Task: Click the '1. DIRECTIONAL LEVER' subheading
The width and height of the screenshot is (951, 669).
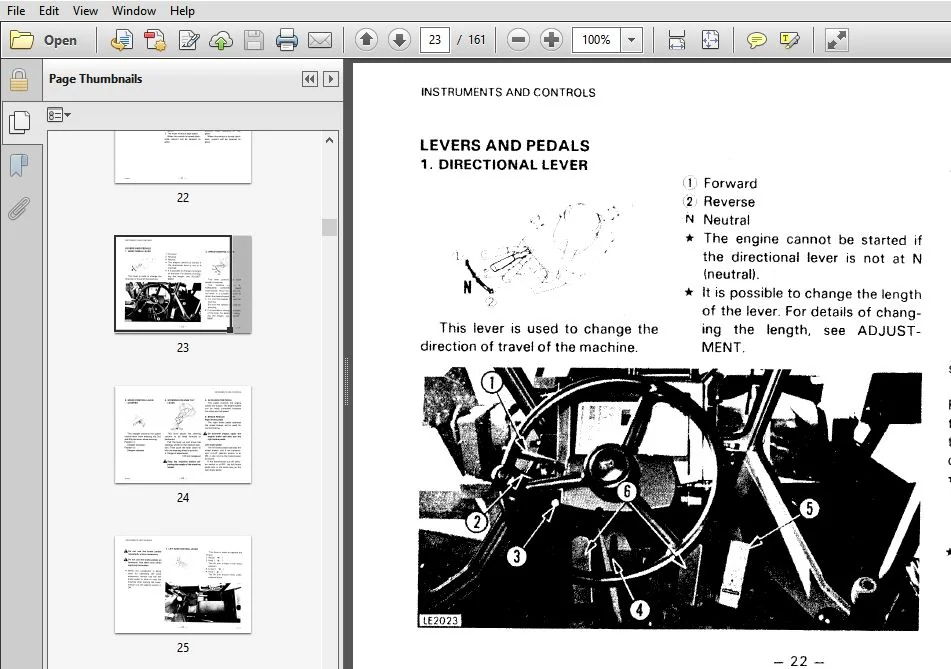Action: 504,165
